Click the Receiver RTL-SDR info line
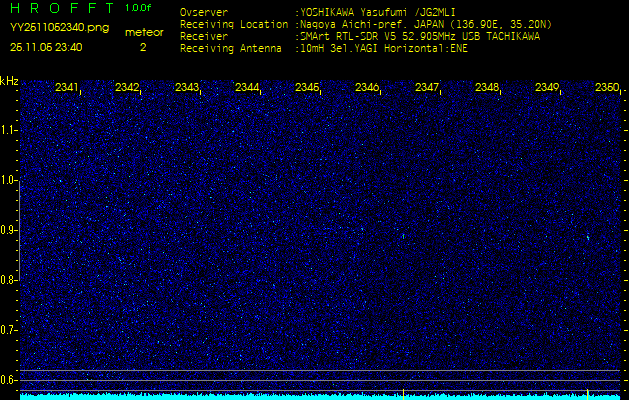The image size is (629, 400). [x=359, y=35]
